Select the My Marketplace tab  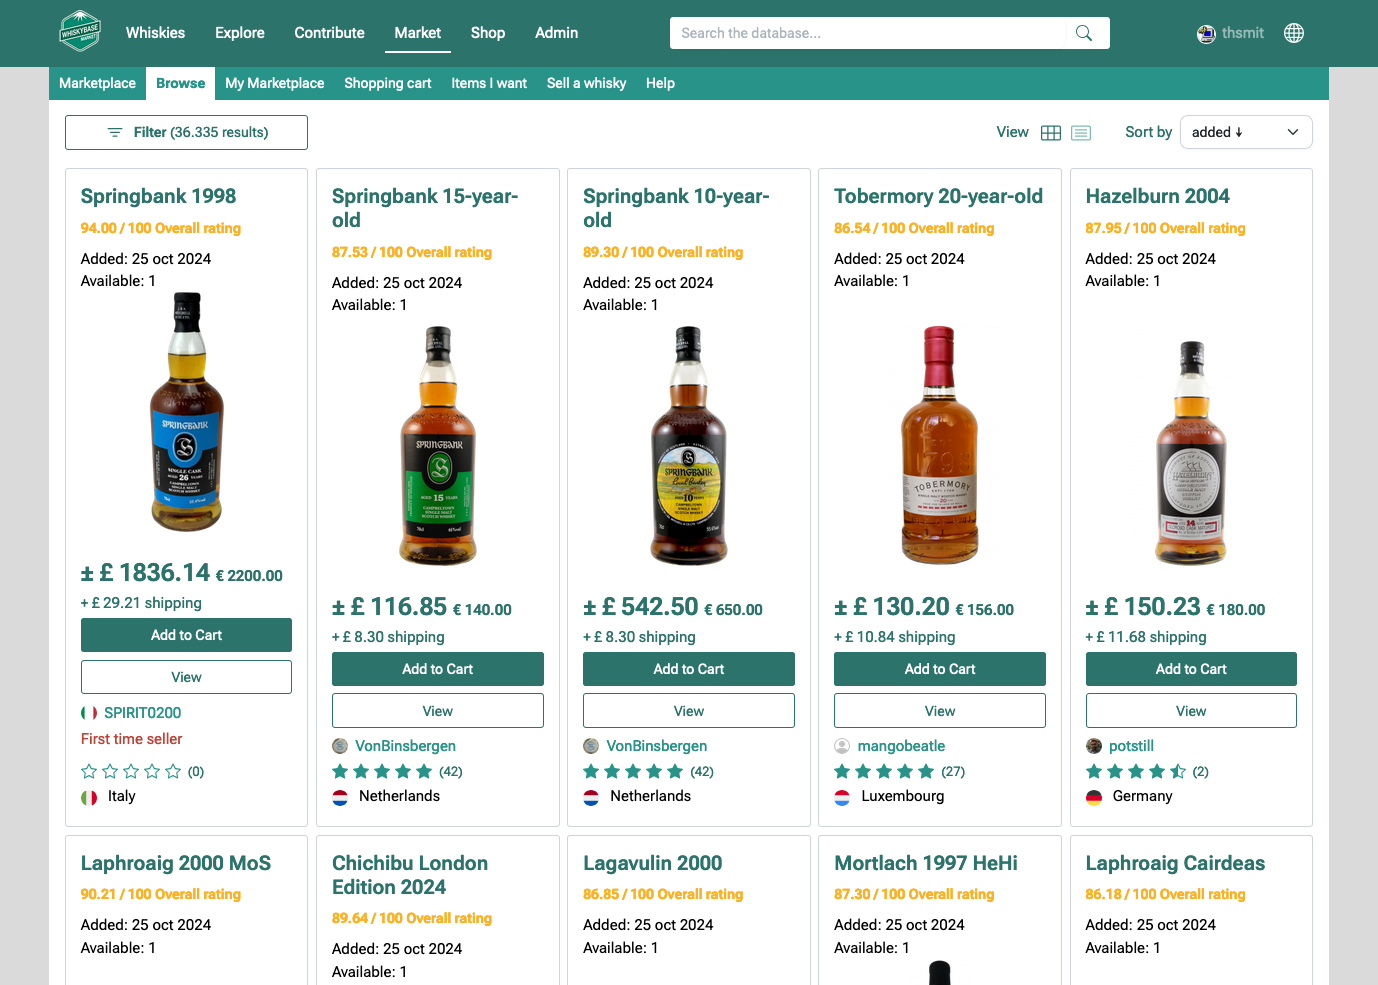point(274,83)
